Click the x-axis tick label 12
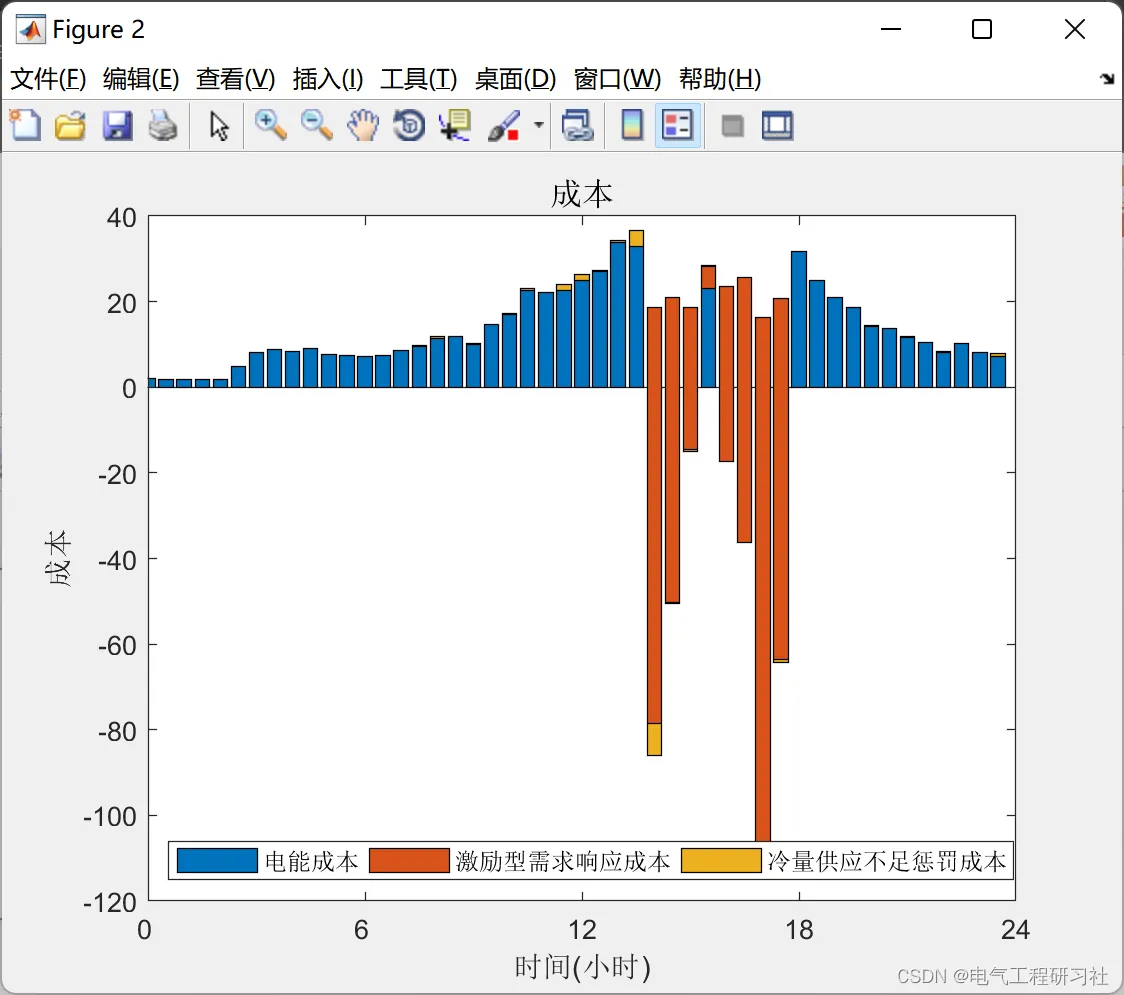 pyautogui.click(x=582, y=930)
